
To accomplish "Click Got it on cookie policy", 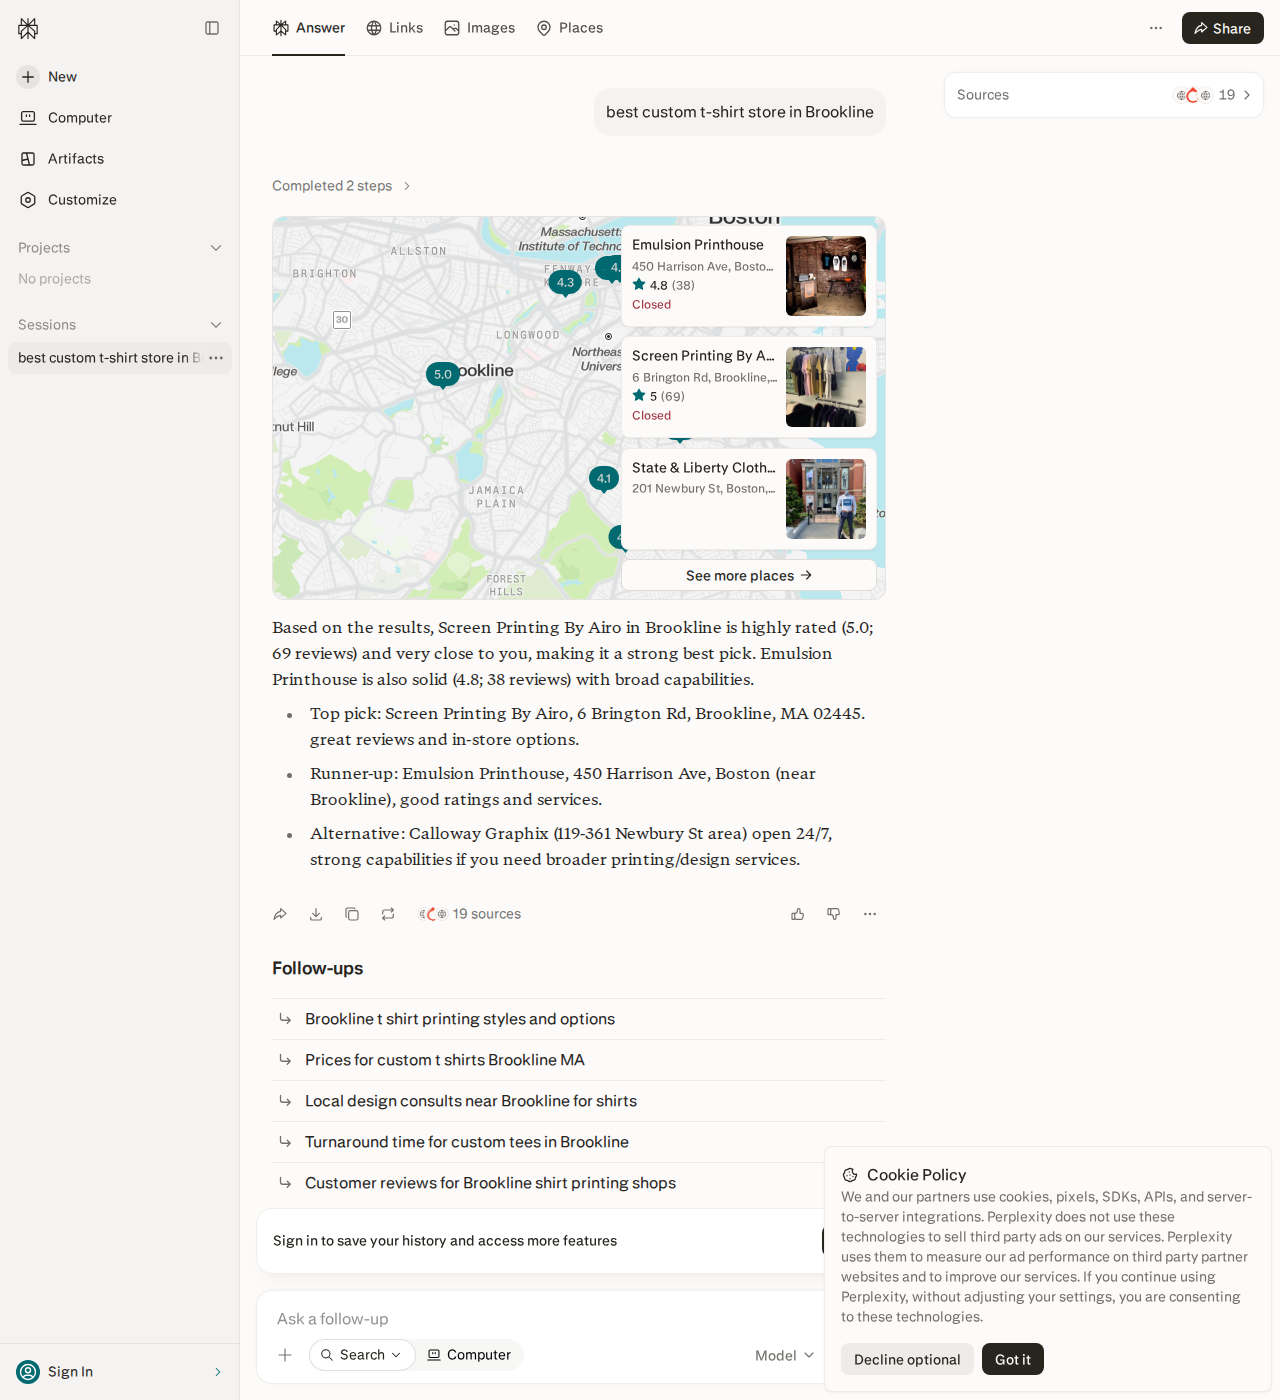I will tap(1013, 1359).
